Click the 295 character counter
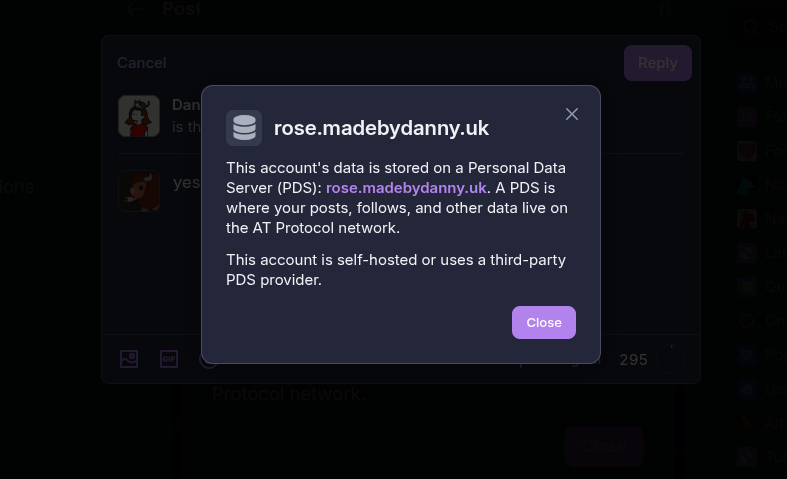Viewport: 787px width, 479px height. point(633,360)
